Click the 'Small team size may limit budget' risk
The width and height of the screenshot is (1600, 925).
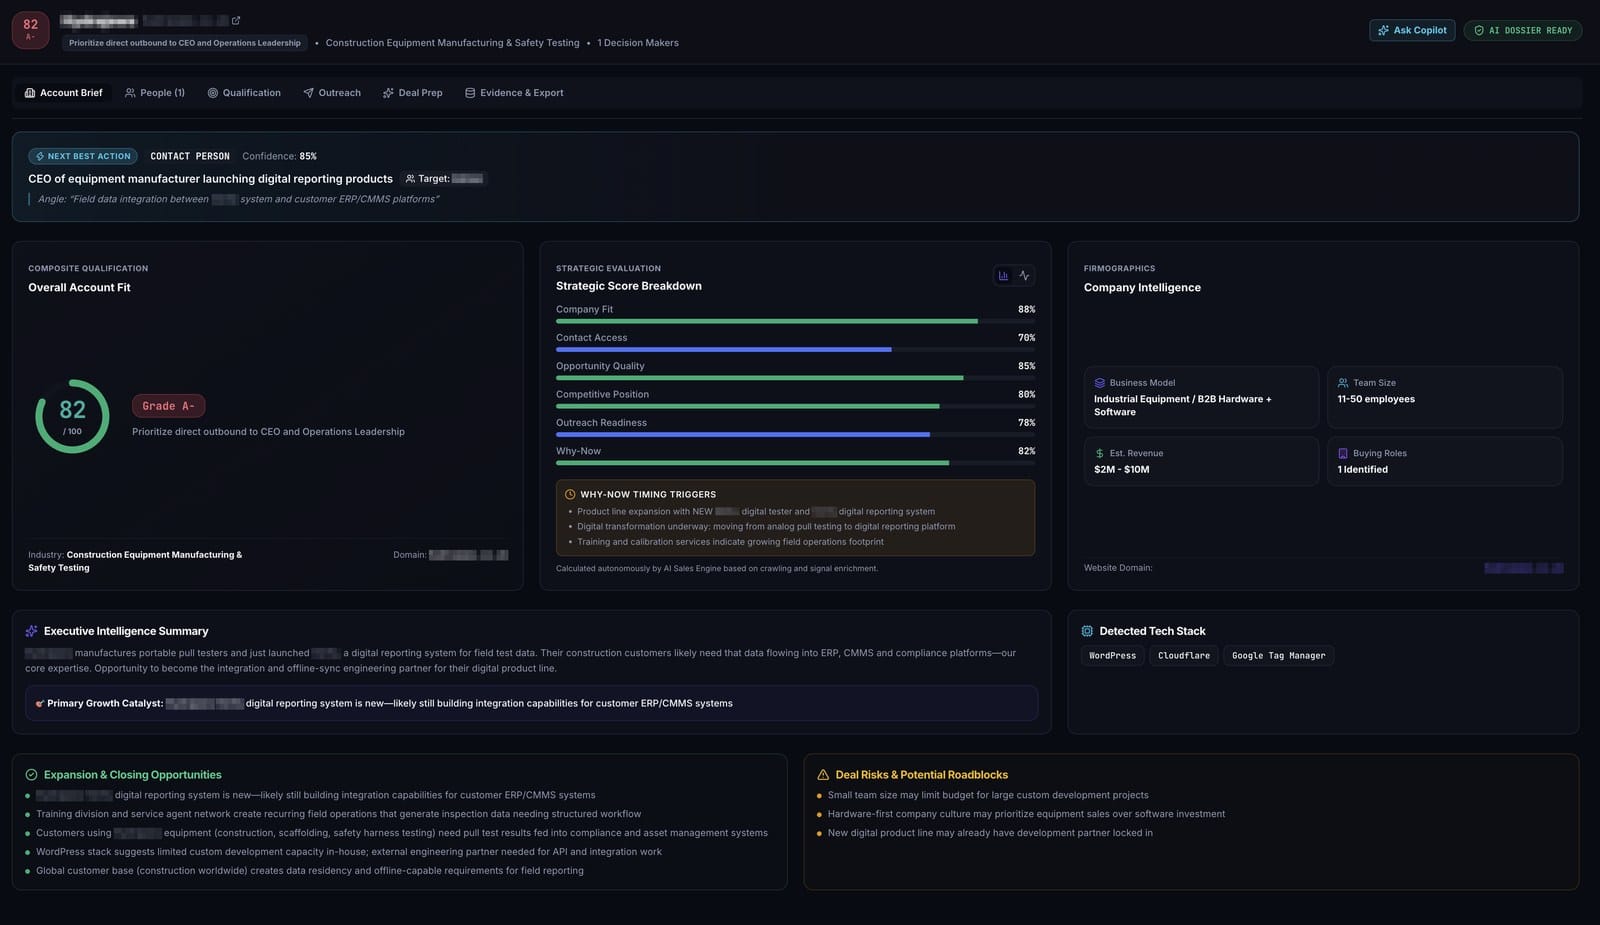coord(988,795)
